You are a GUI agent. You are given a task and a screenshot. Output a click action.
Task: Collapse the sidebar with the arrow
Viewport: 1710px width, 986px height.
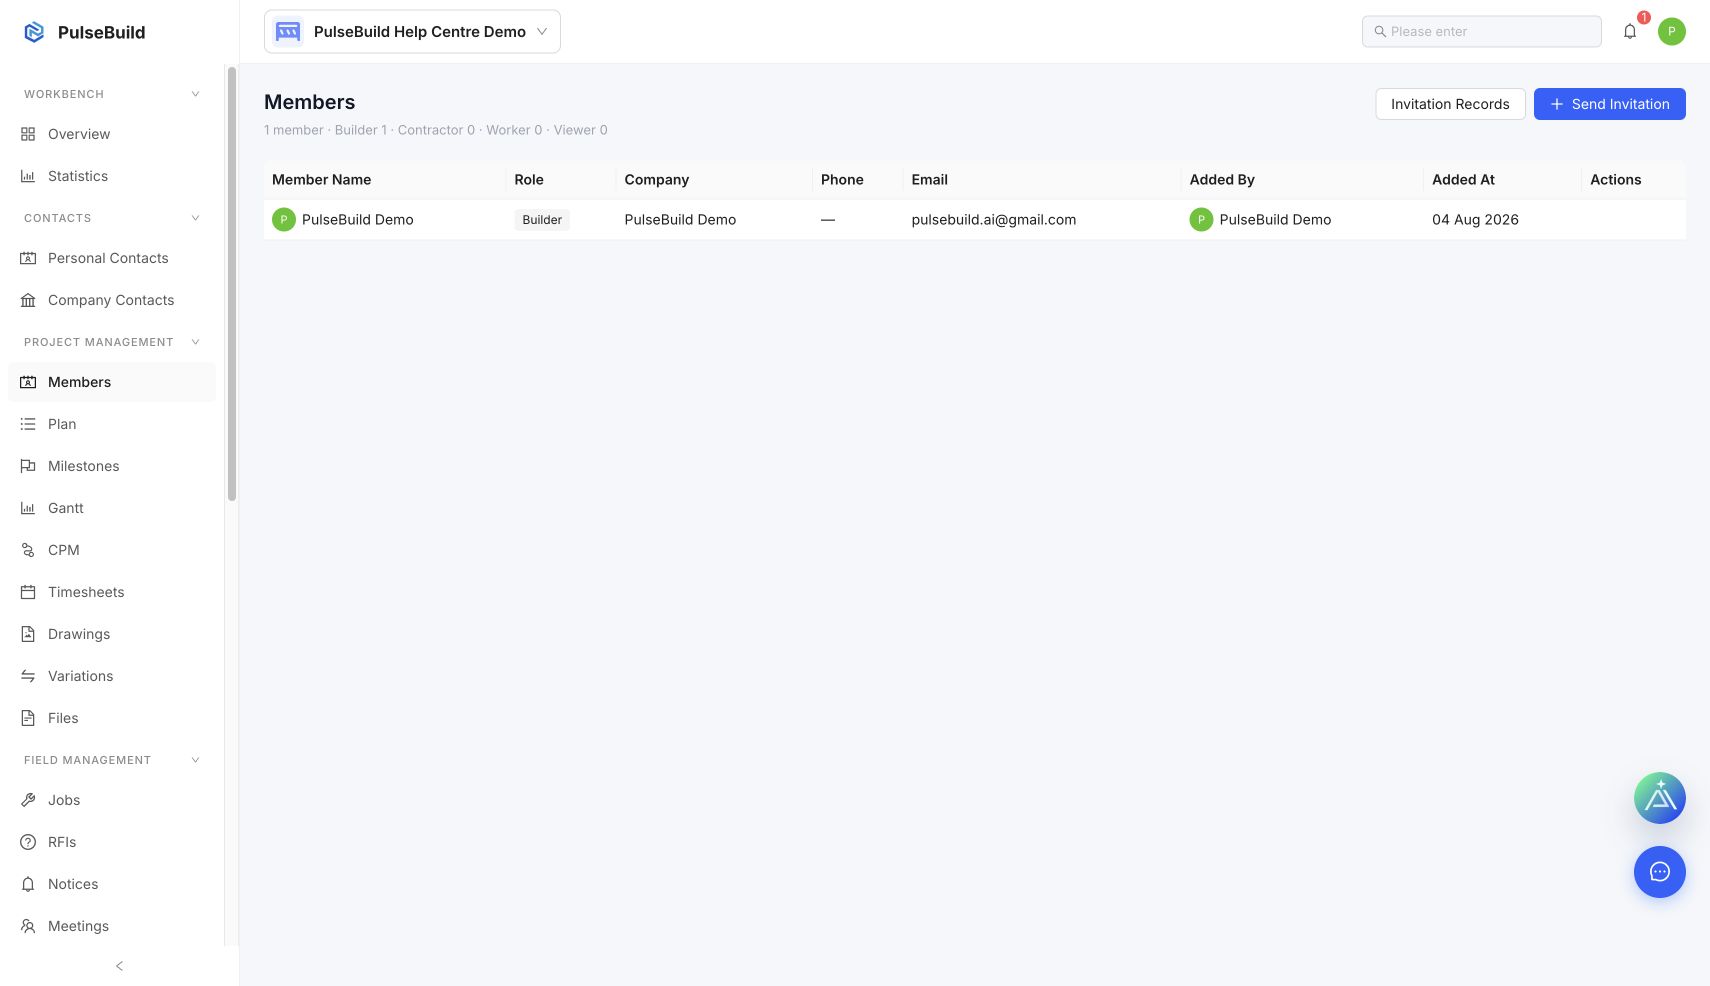pyautogui.click(x=119, y=966)
